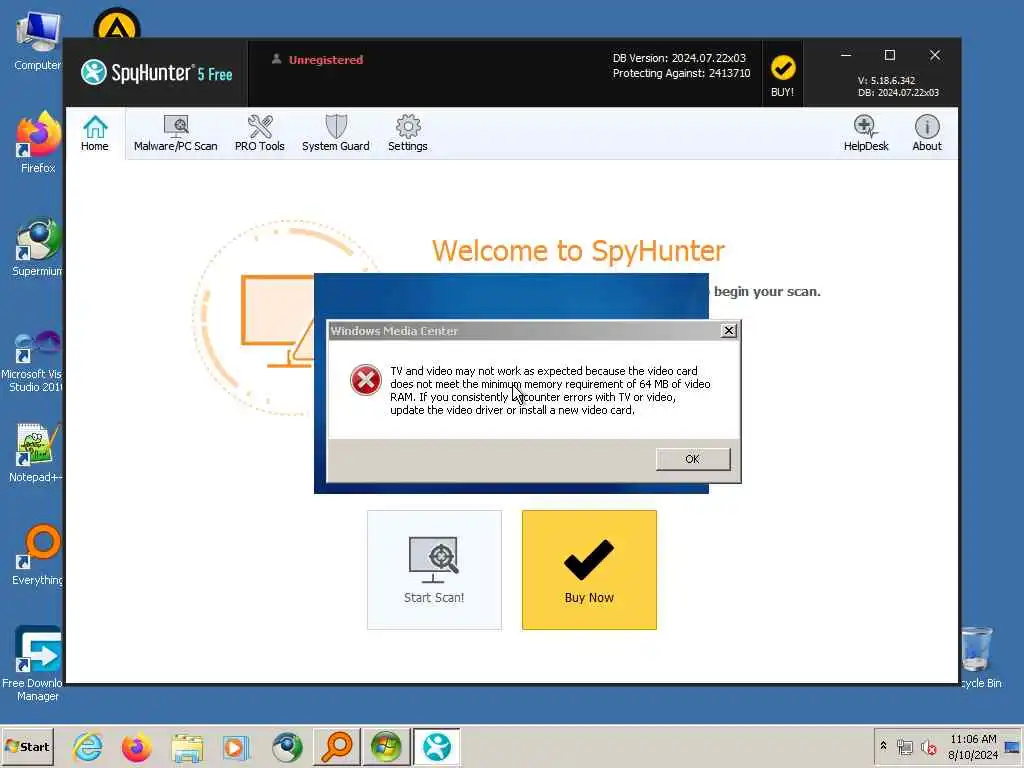Switch to Windows Media Center taskbar item

tap(386, 747)
